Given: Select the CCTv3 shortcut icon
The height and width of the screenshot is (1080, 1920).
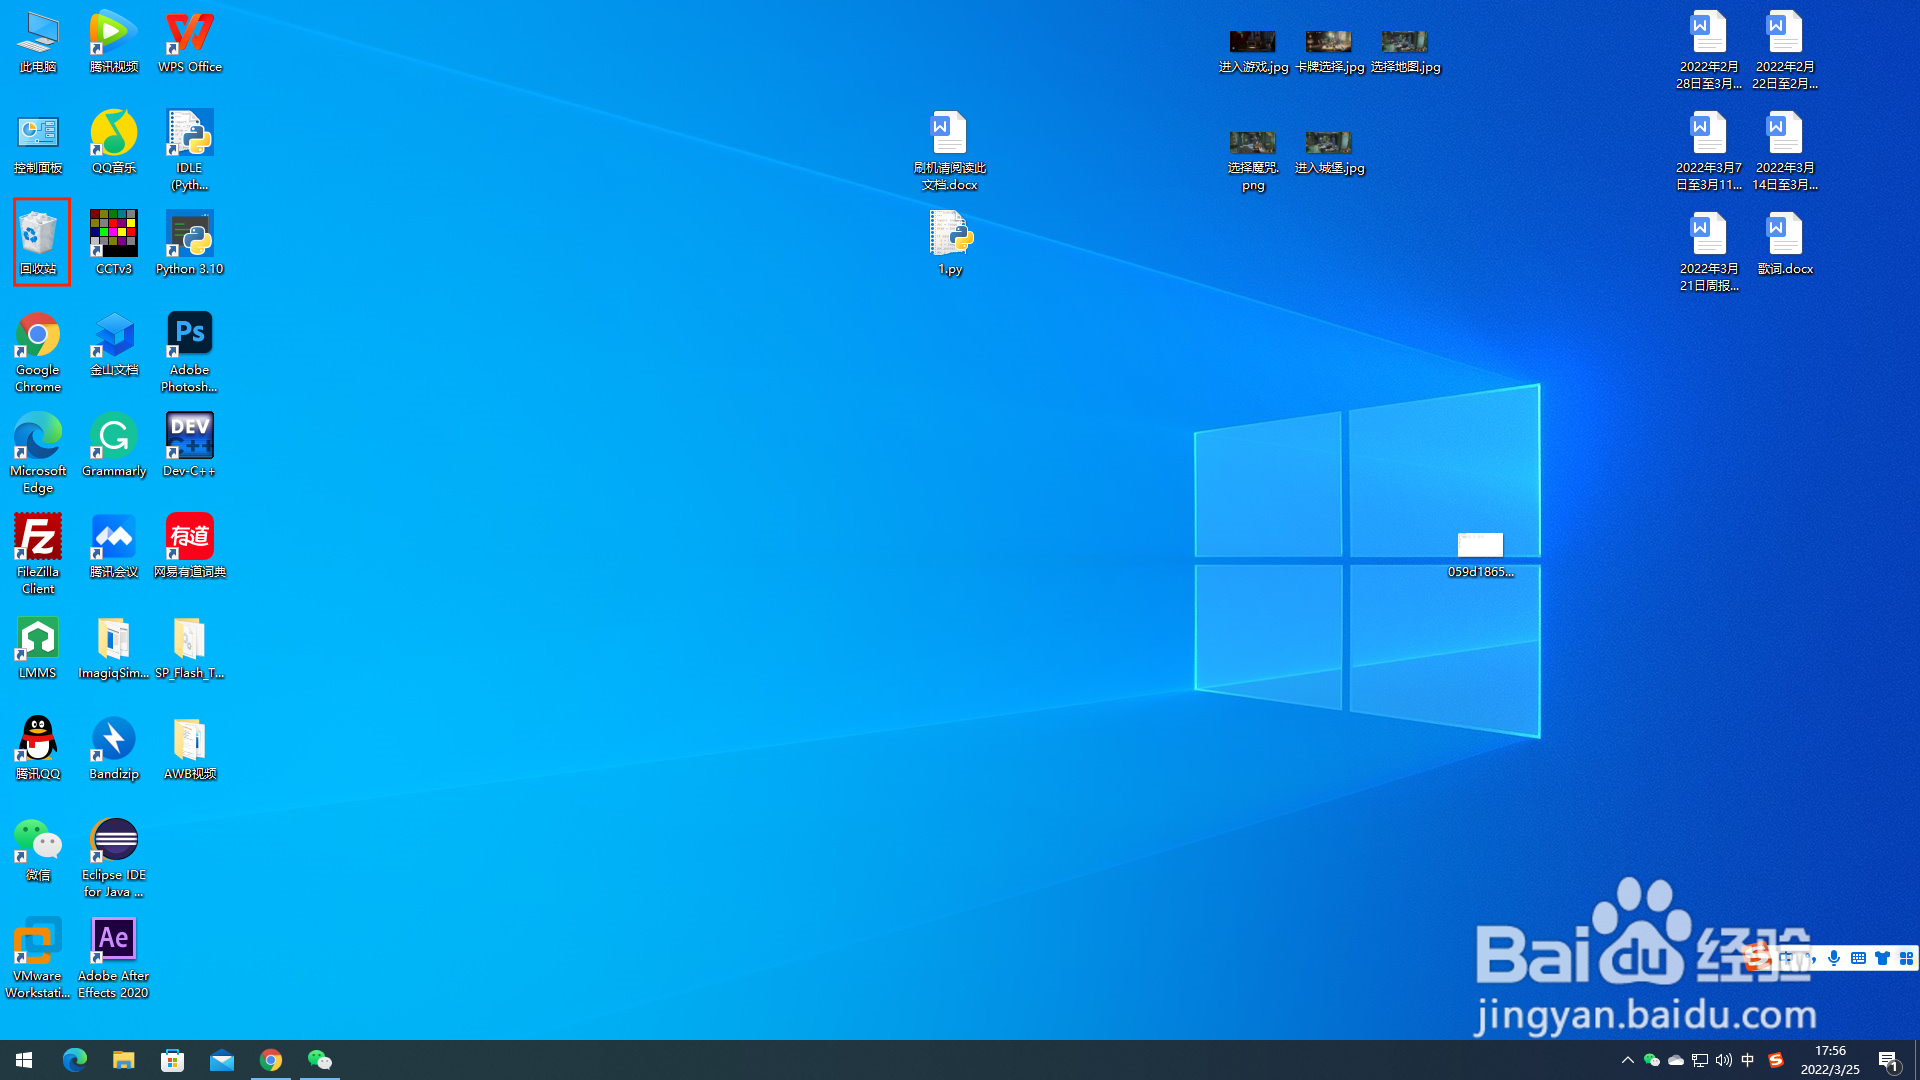Looking at the screenshot, I should [x=114, y=244].
